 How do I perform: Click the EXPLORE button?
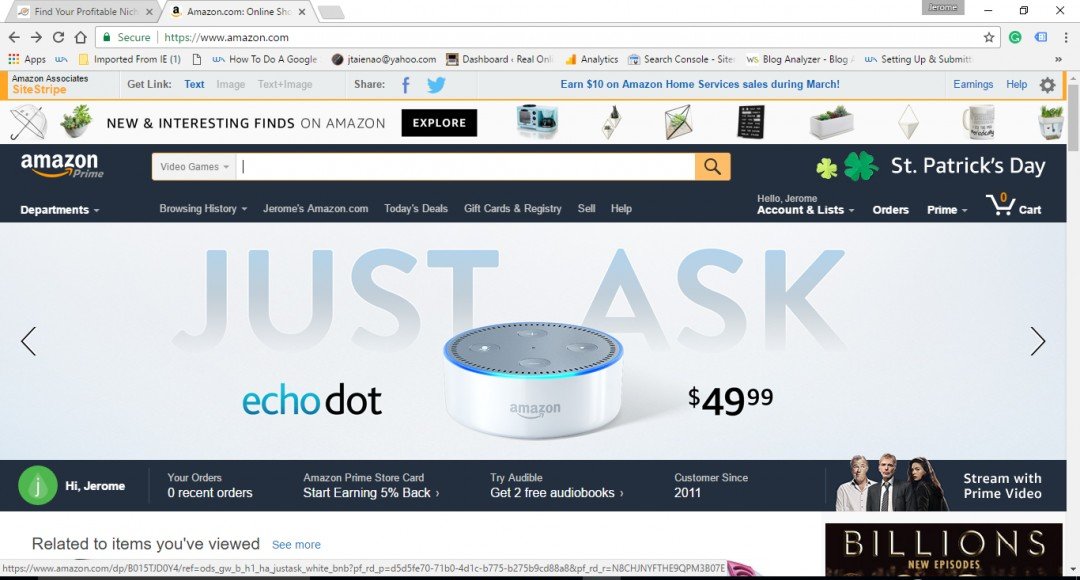439,123
